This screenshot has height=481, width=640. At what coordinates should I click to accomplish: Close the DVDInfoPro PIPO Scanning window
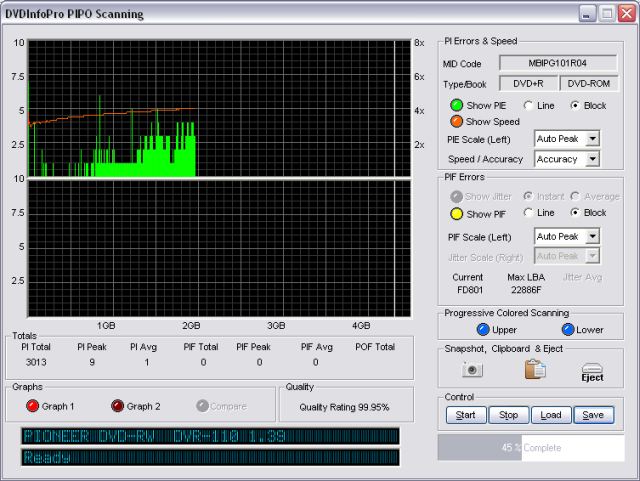click(627, 13)
